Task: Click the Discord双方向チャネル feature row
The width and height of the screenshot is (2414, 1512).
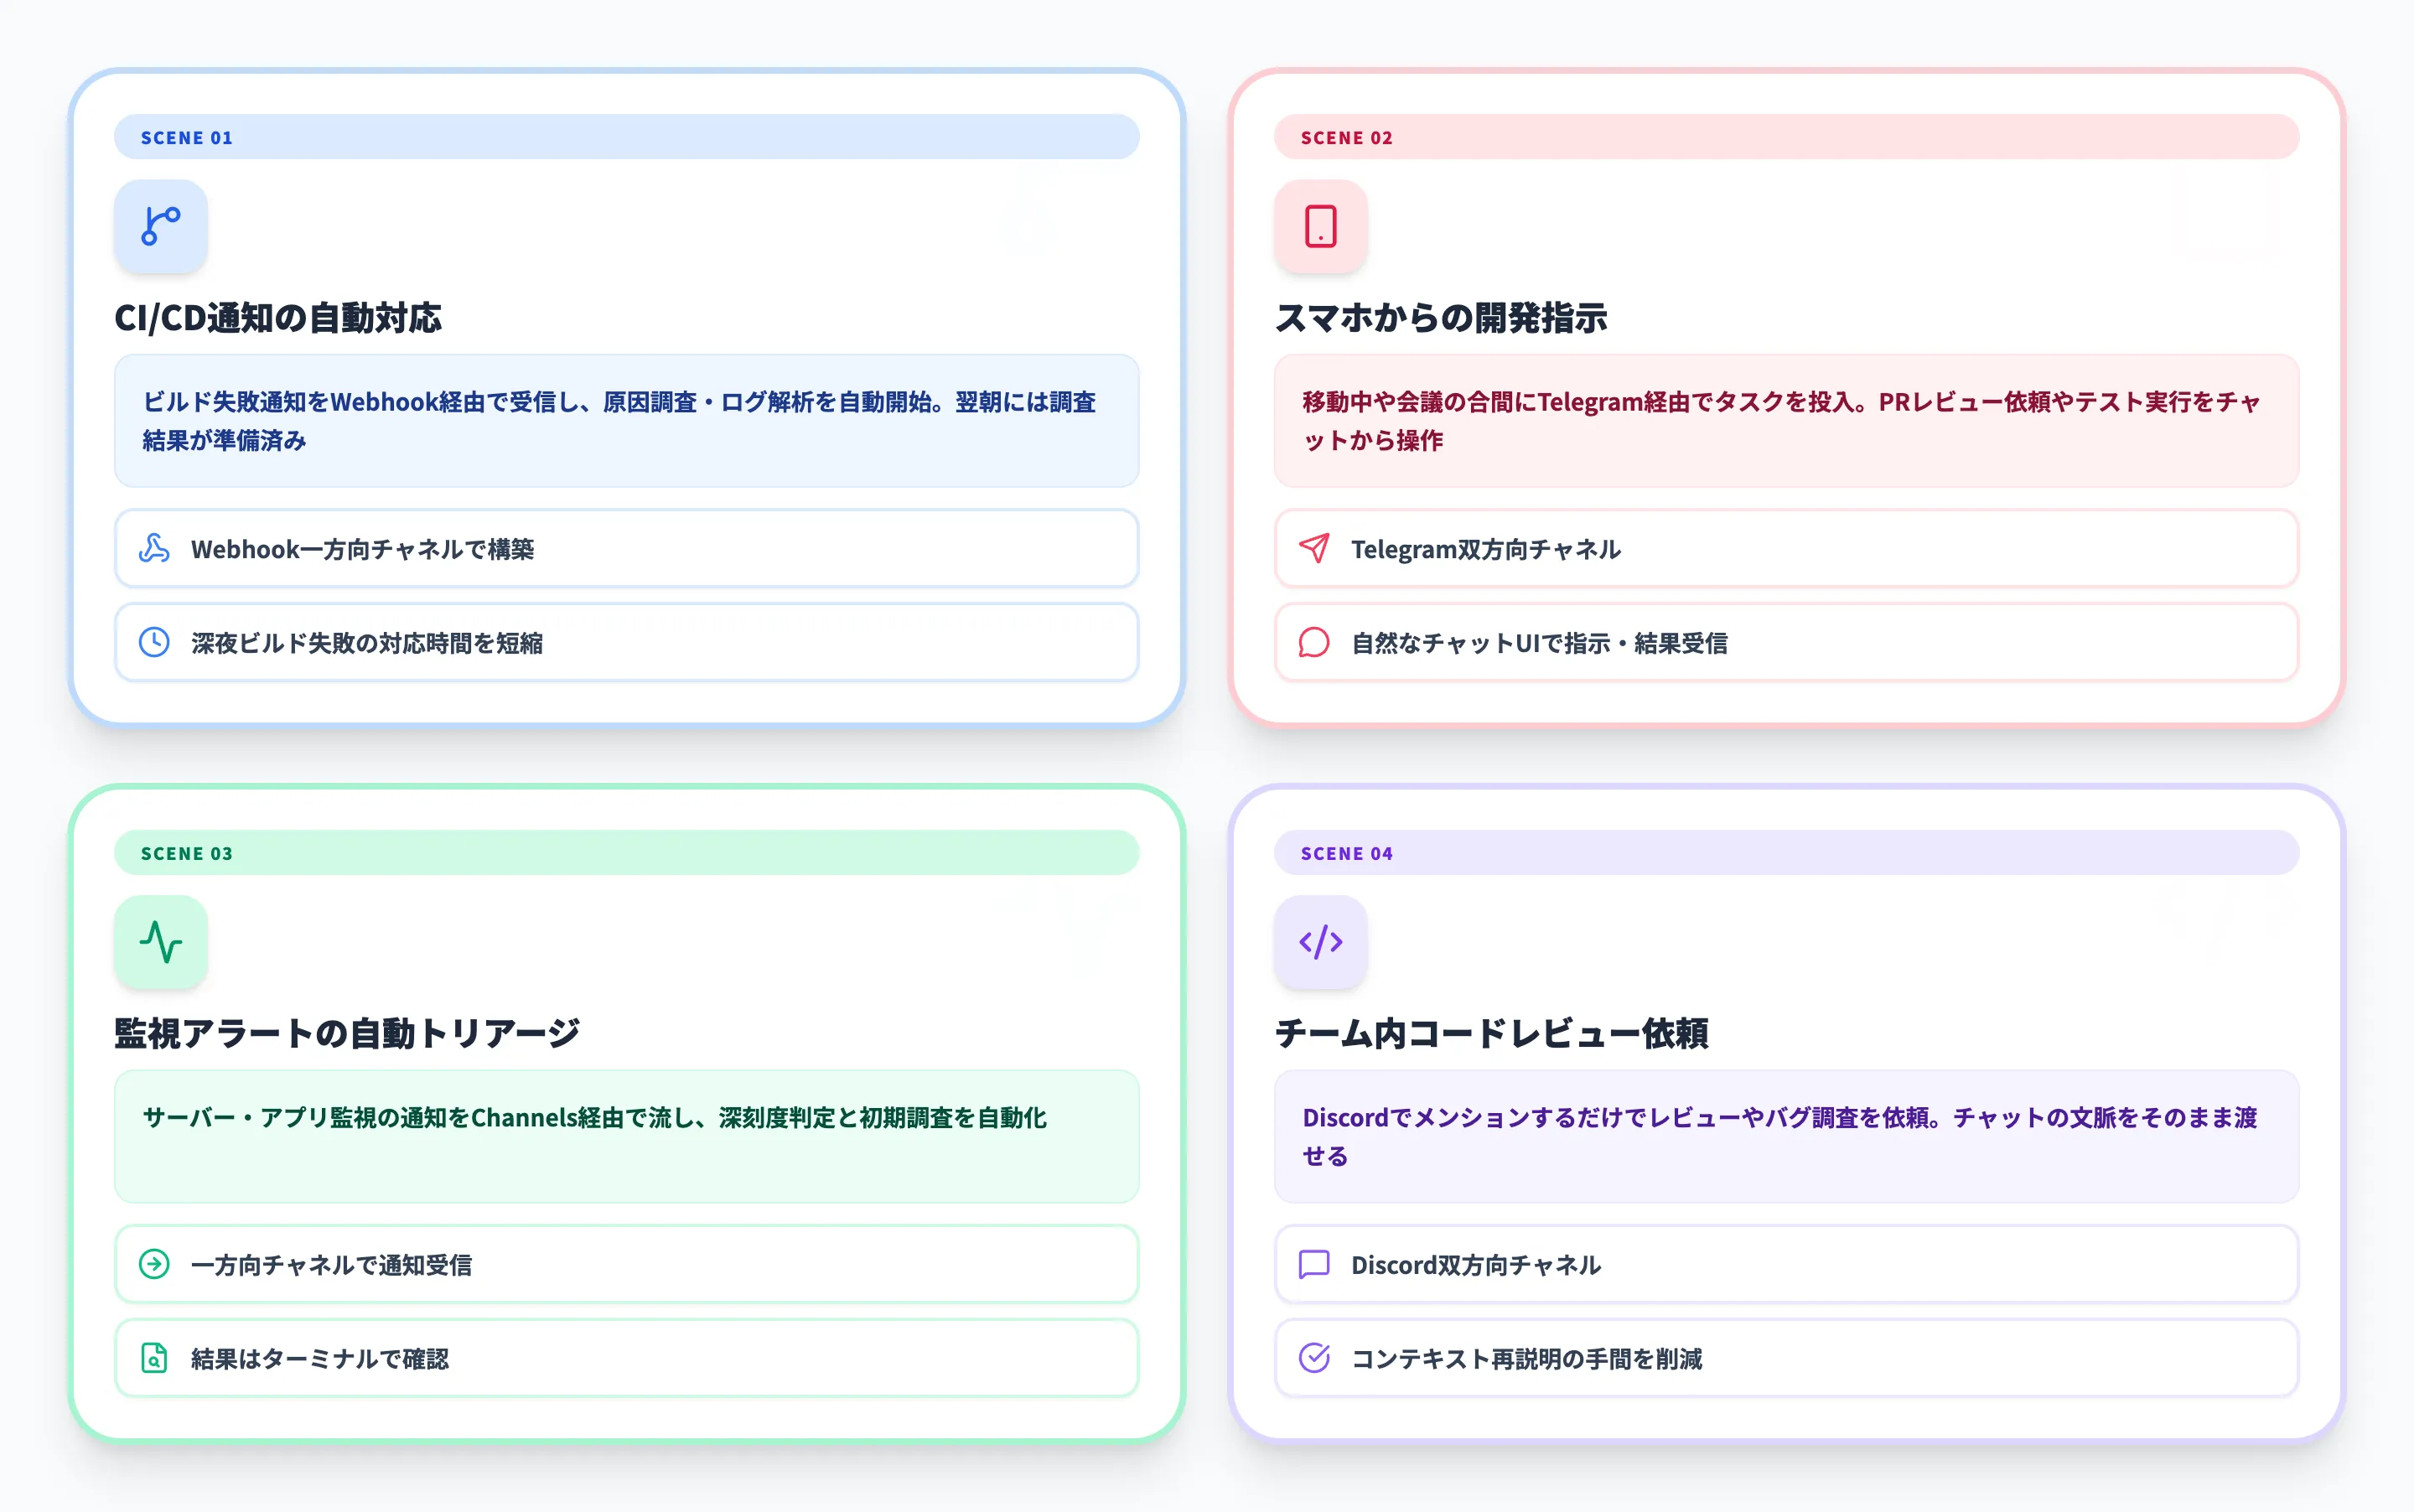Action: click(x=1786, y=1264)
